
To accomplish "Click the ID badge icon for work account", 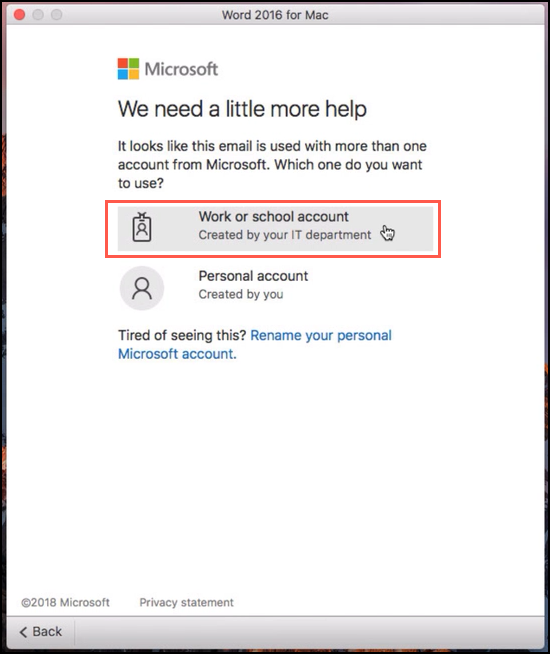I will click(x=142, y=227).
